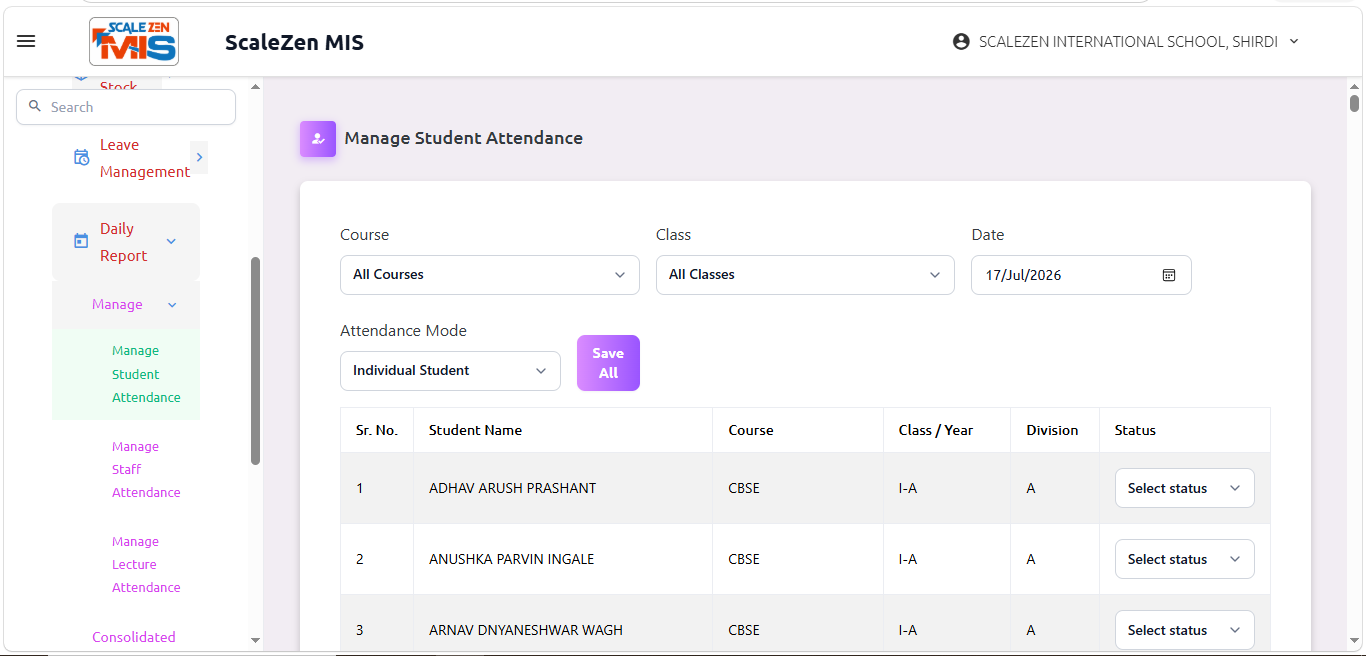
Task: Click the Date field showing 17/Jul/2026
Action: 1081,275
